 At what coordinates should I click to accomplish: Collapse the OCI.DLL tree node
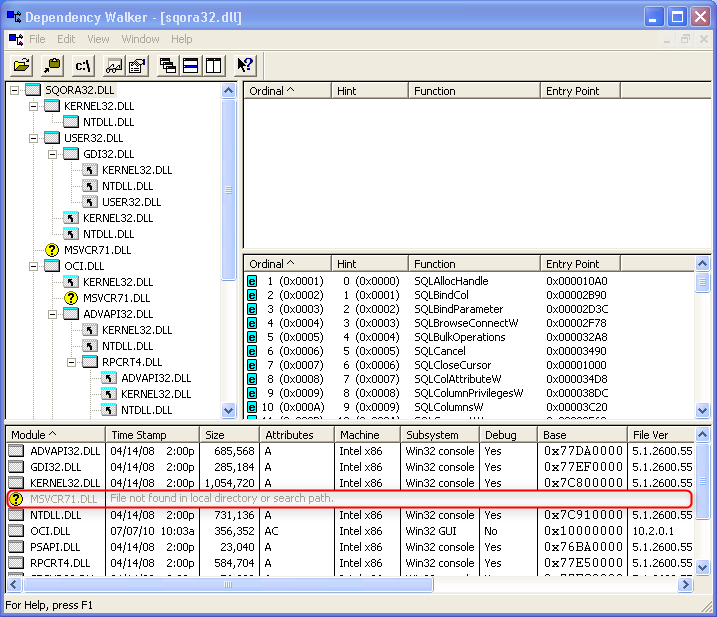(33, 267)
